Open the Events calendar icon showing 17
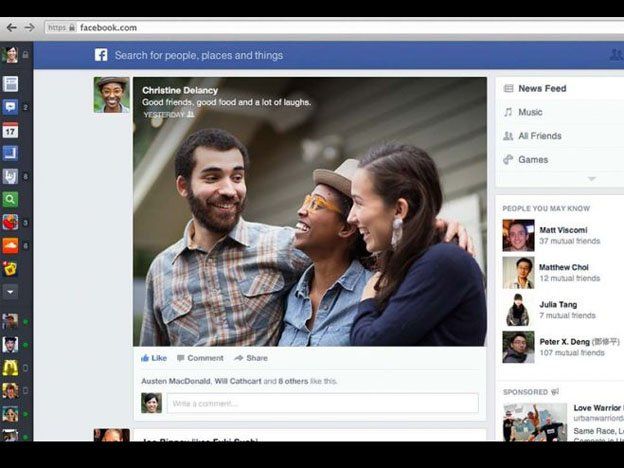 pyautogui.click(x=10, y=130)
